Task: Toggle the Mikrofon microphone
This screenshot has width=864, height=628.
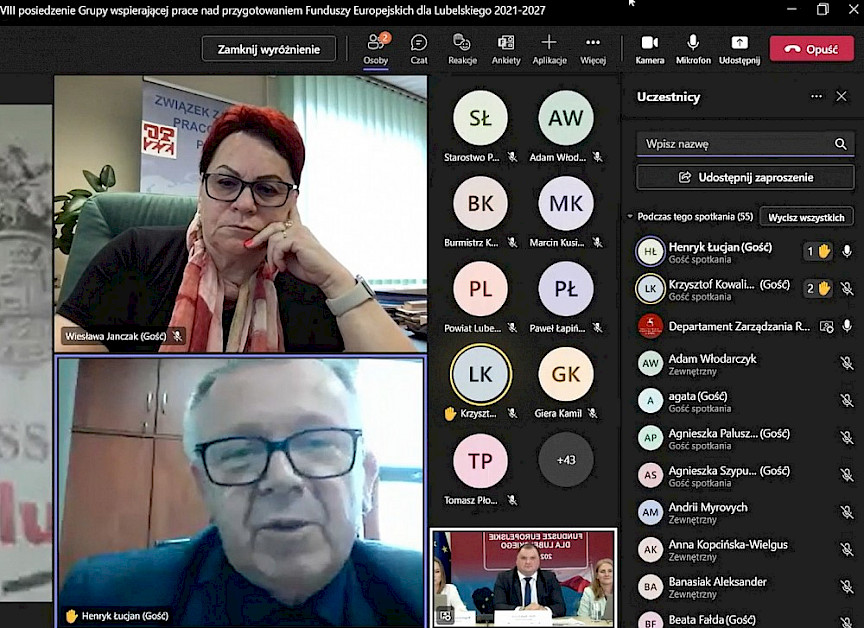Action: [693, 49]
